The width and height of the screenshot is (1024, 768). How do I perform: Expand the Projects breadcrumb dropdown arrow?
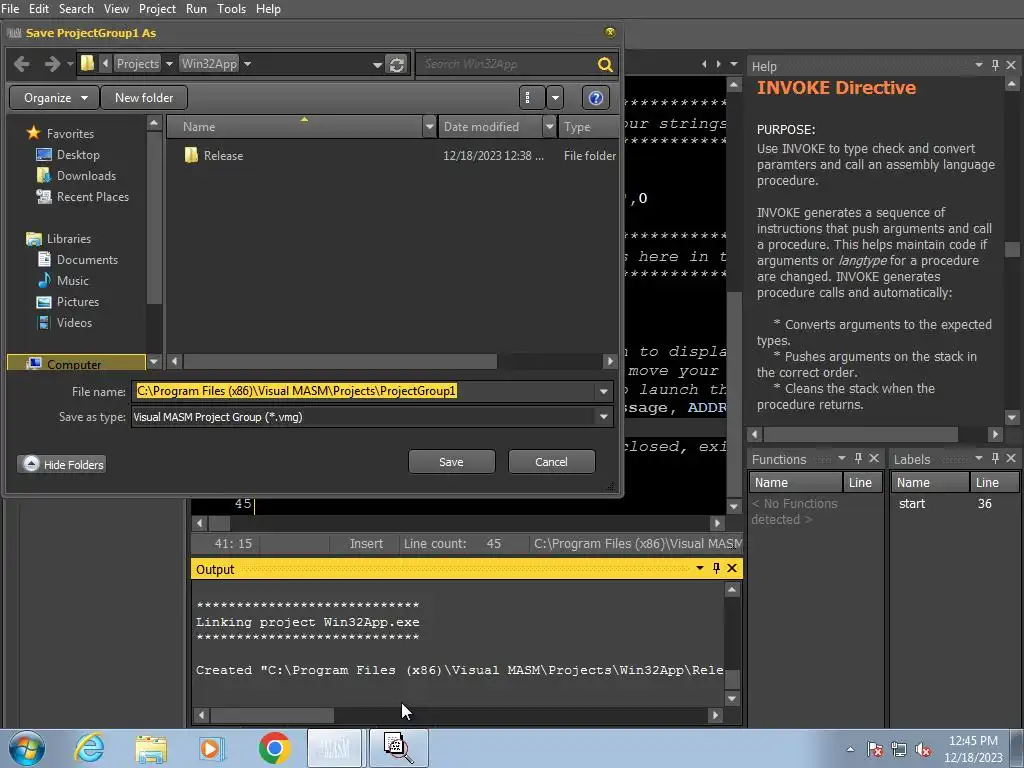[169, 64]
